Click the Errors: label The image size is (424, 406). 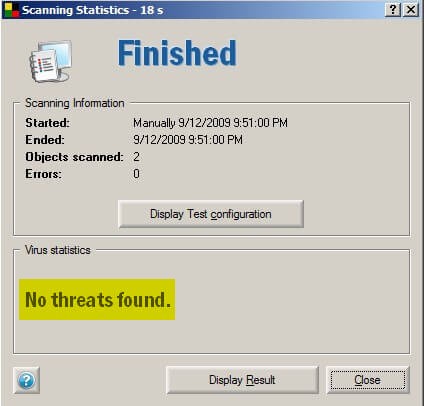click(x=43, y=174)
